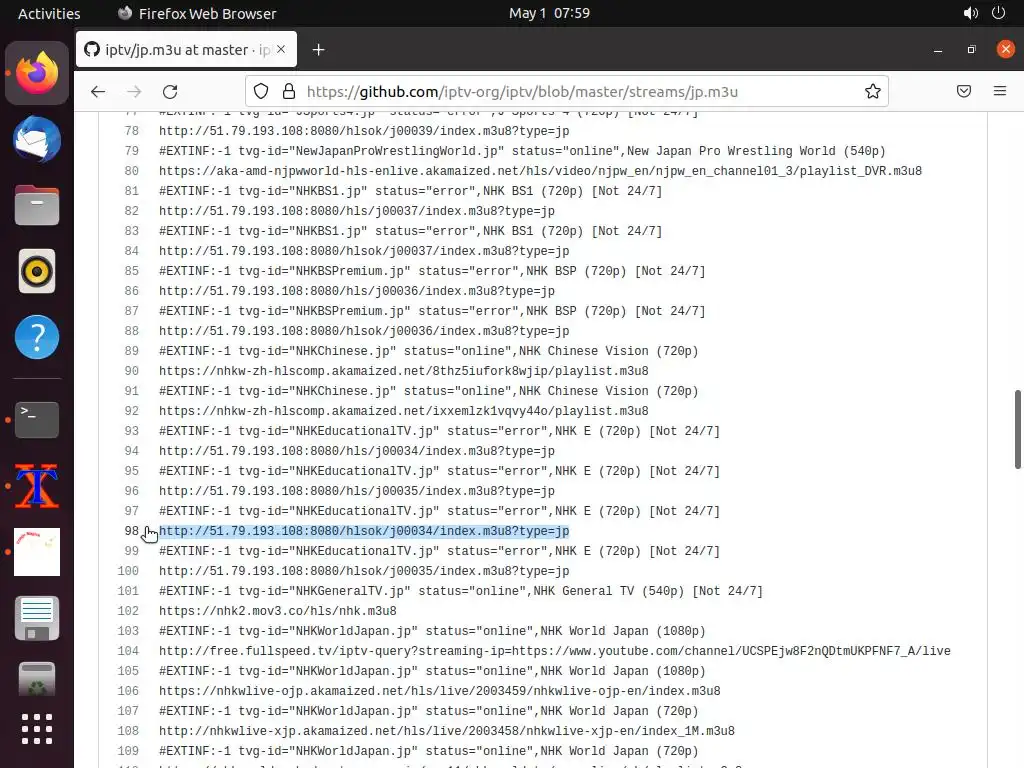Select the iptv/jp.m3u at master tab

pos(186,49)
